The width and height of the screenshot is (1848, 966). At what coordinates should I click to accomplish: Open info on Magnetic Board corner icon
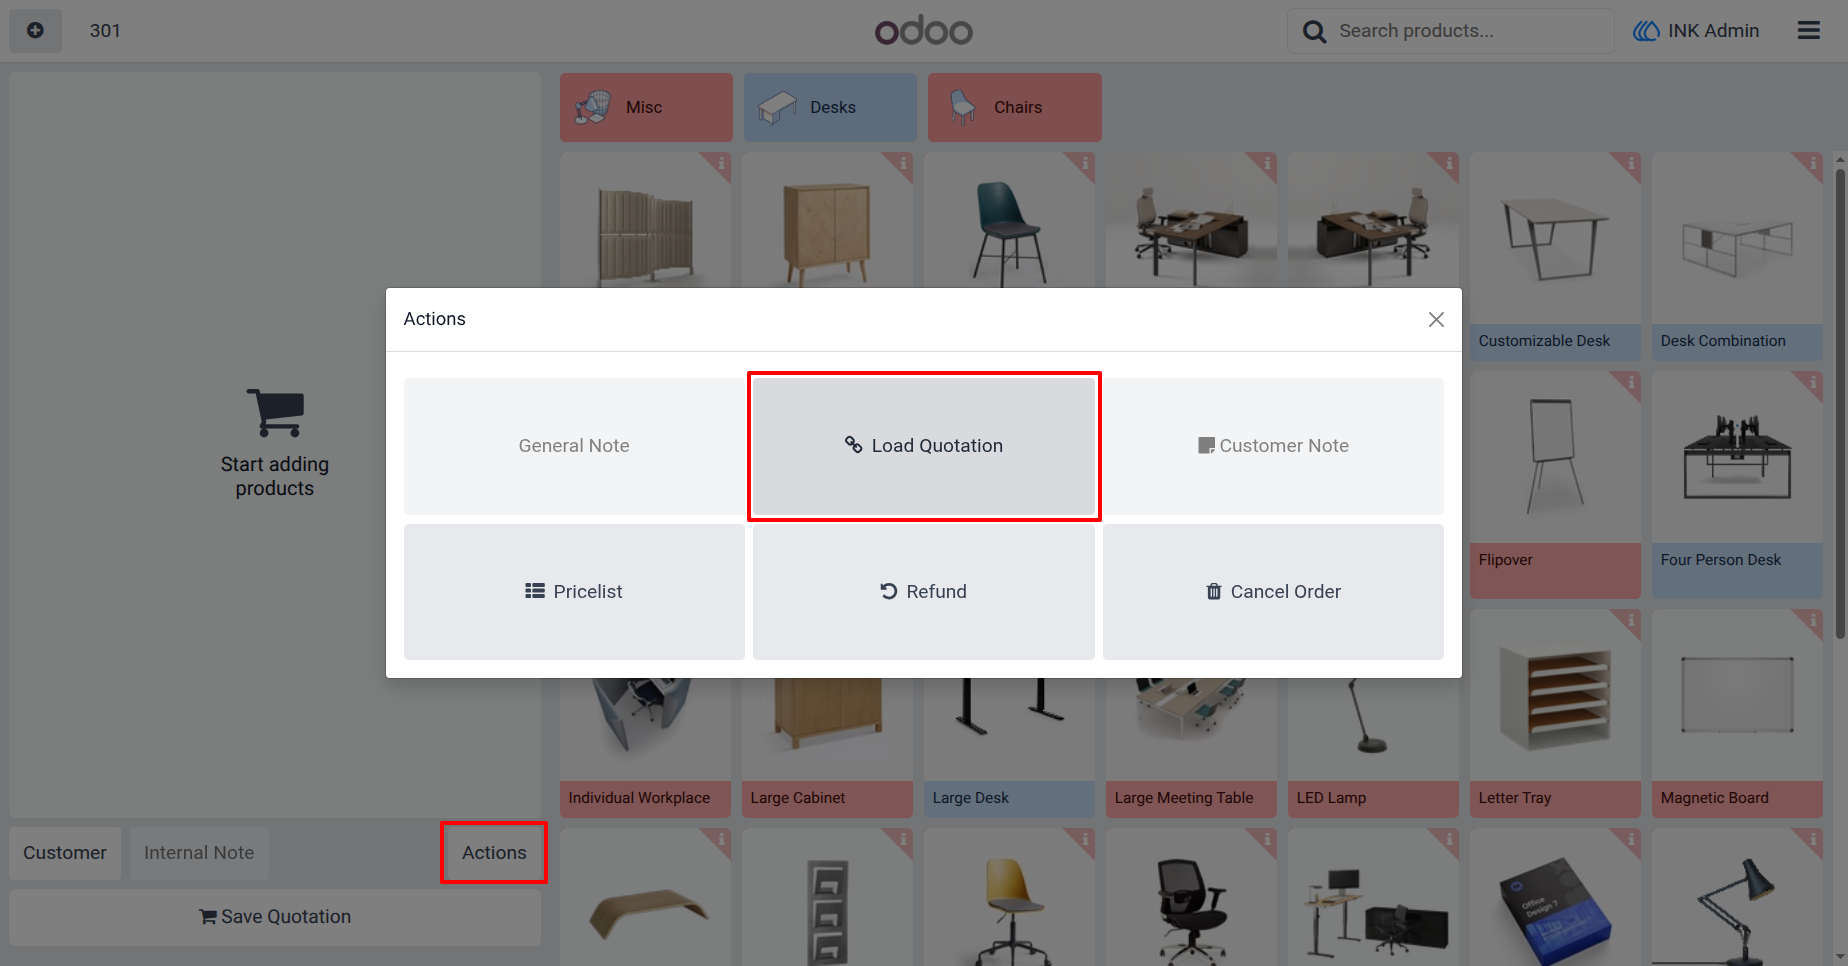(1812, 620)
